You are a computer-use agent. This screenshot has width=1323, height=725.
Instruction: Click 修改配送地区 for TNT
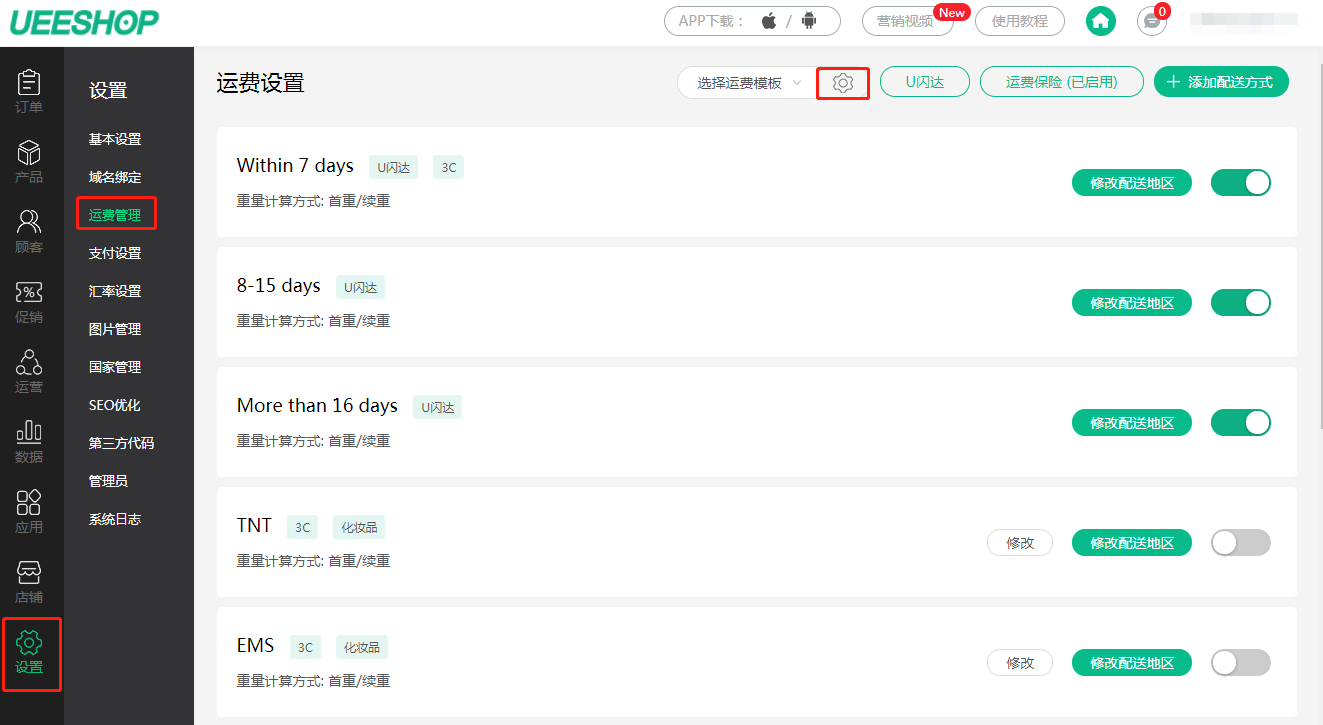coord(1132,543)
